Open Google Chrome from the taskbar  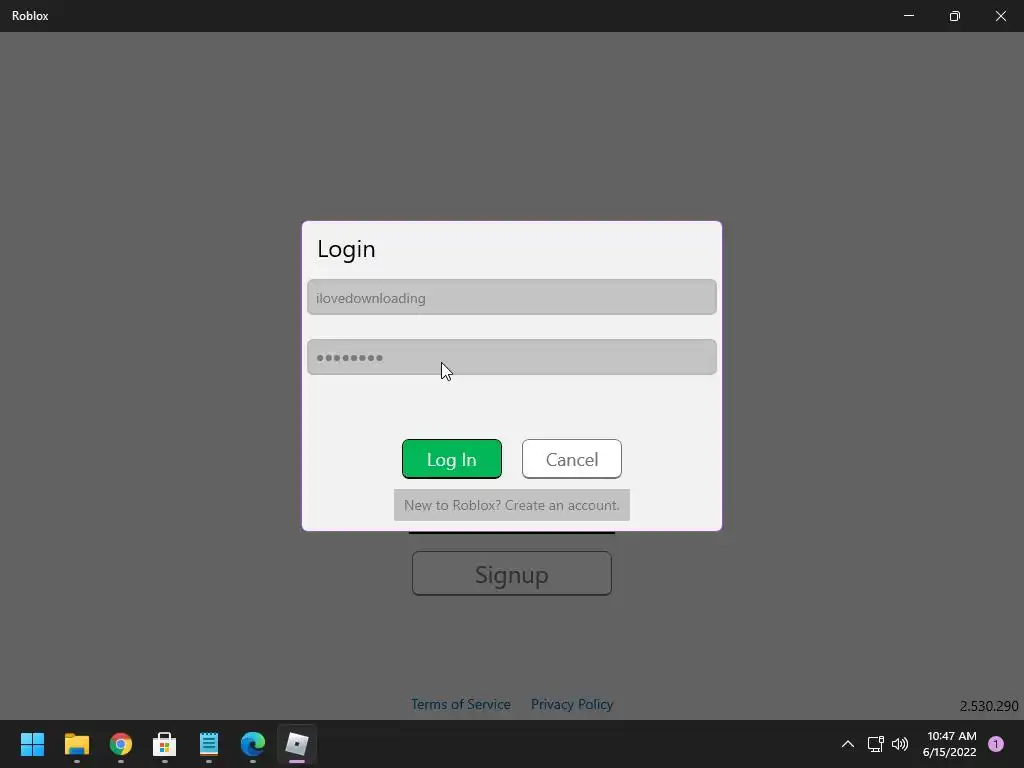tap(121, 744)
